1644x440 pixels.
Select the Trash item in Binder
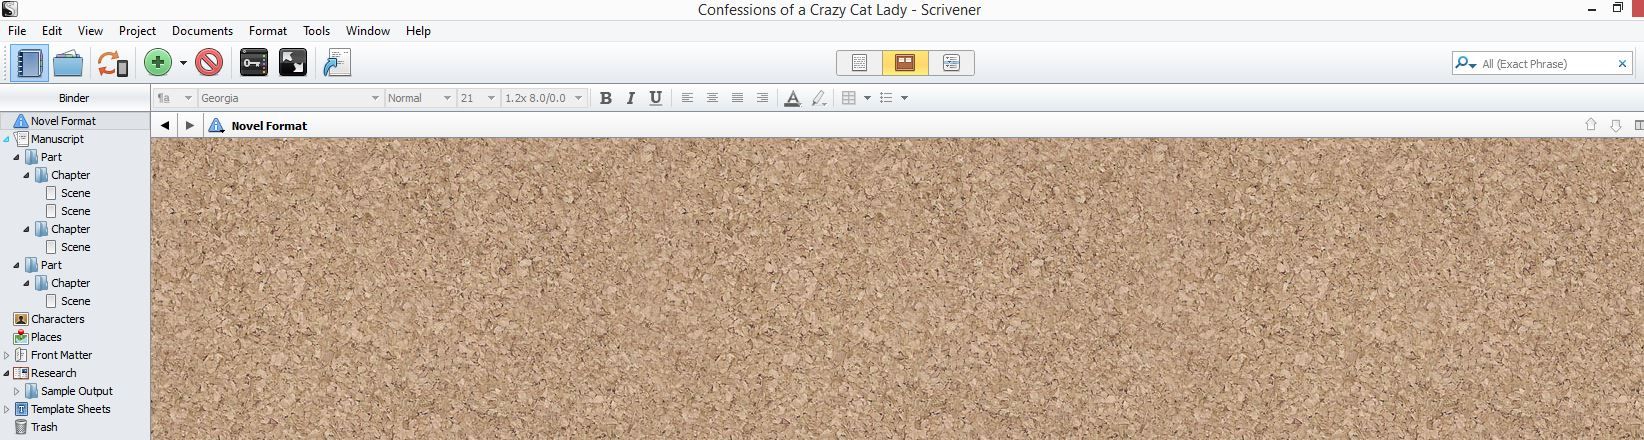(x=44, y=427)
